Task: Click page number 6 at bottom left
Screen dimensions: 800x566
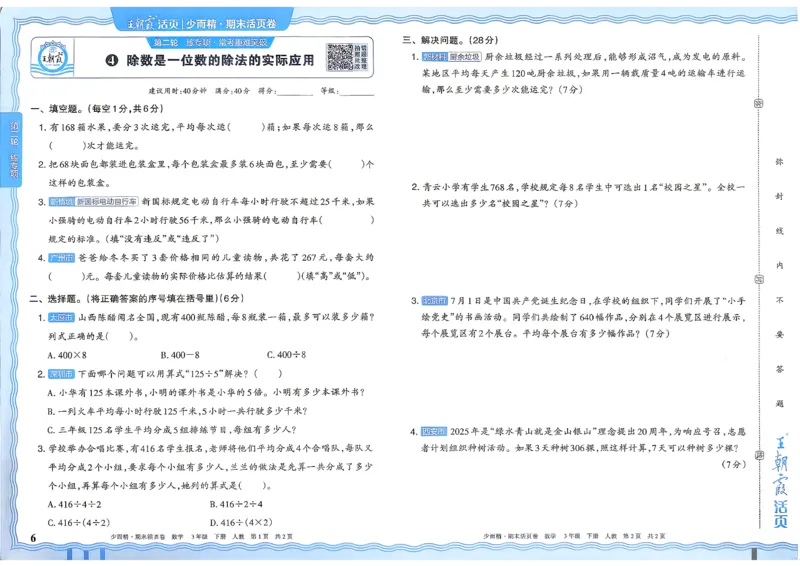Action: (34, 538)
